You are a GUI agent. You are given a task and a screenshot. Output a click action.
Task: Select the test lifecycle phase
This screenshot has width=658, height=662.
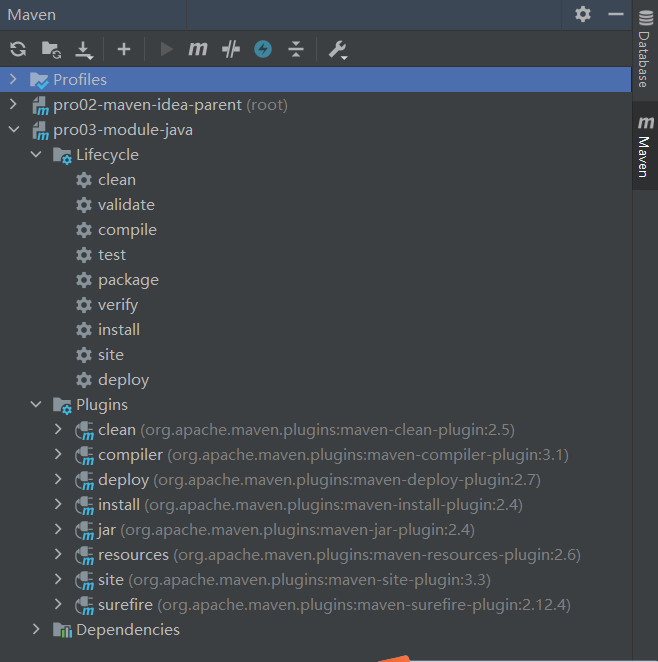click(112, 255)
